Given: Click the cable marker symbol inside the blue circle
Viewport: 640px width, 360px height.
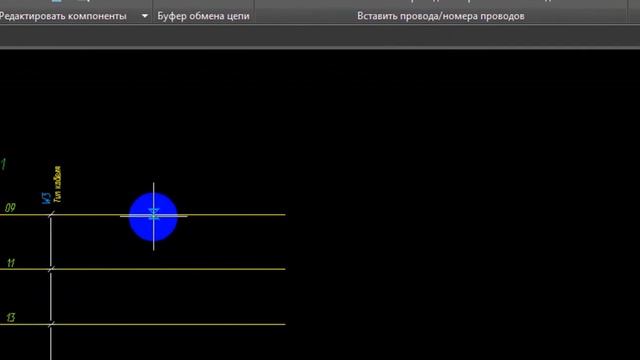Looking at the screenshot, I should (x=153, y=214).
